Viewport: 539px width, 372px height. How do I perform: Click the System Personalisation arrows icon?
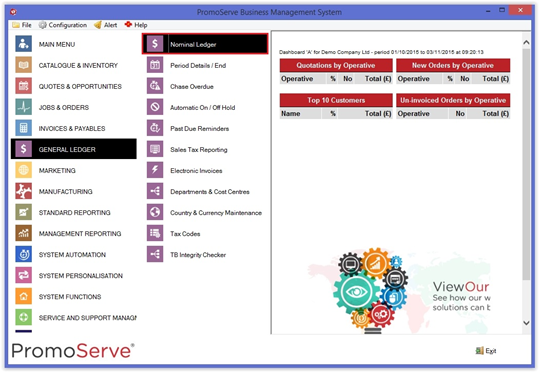23,275
